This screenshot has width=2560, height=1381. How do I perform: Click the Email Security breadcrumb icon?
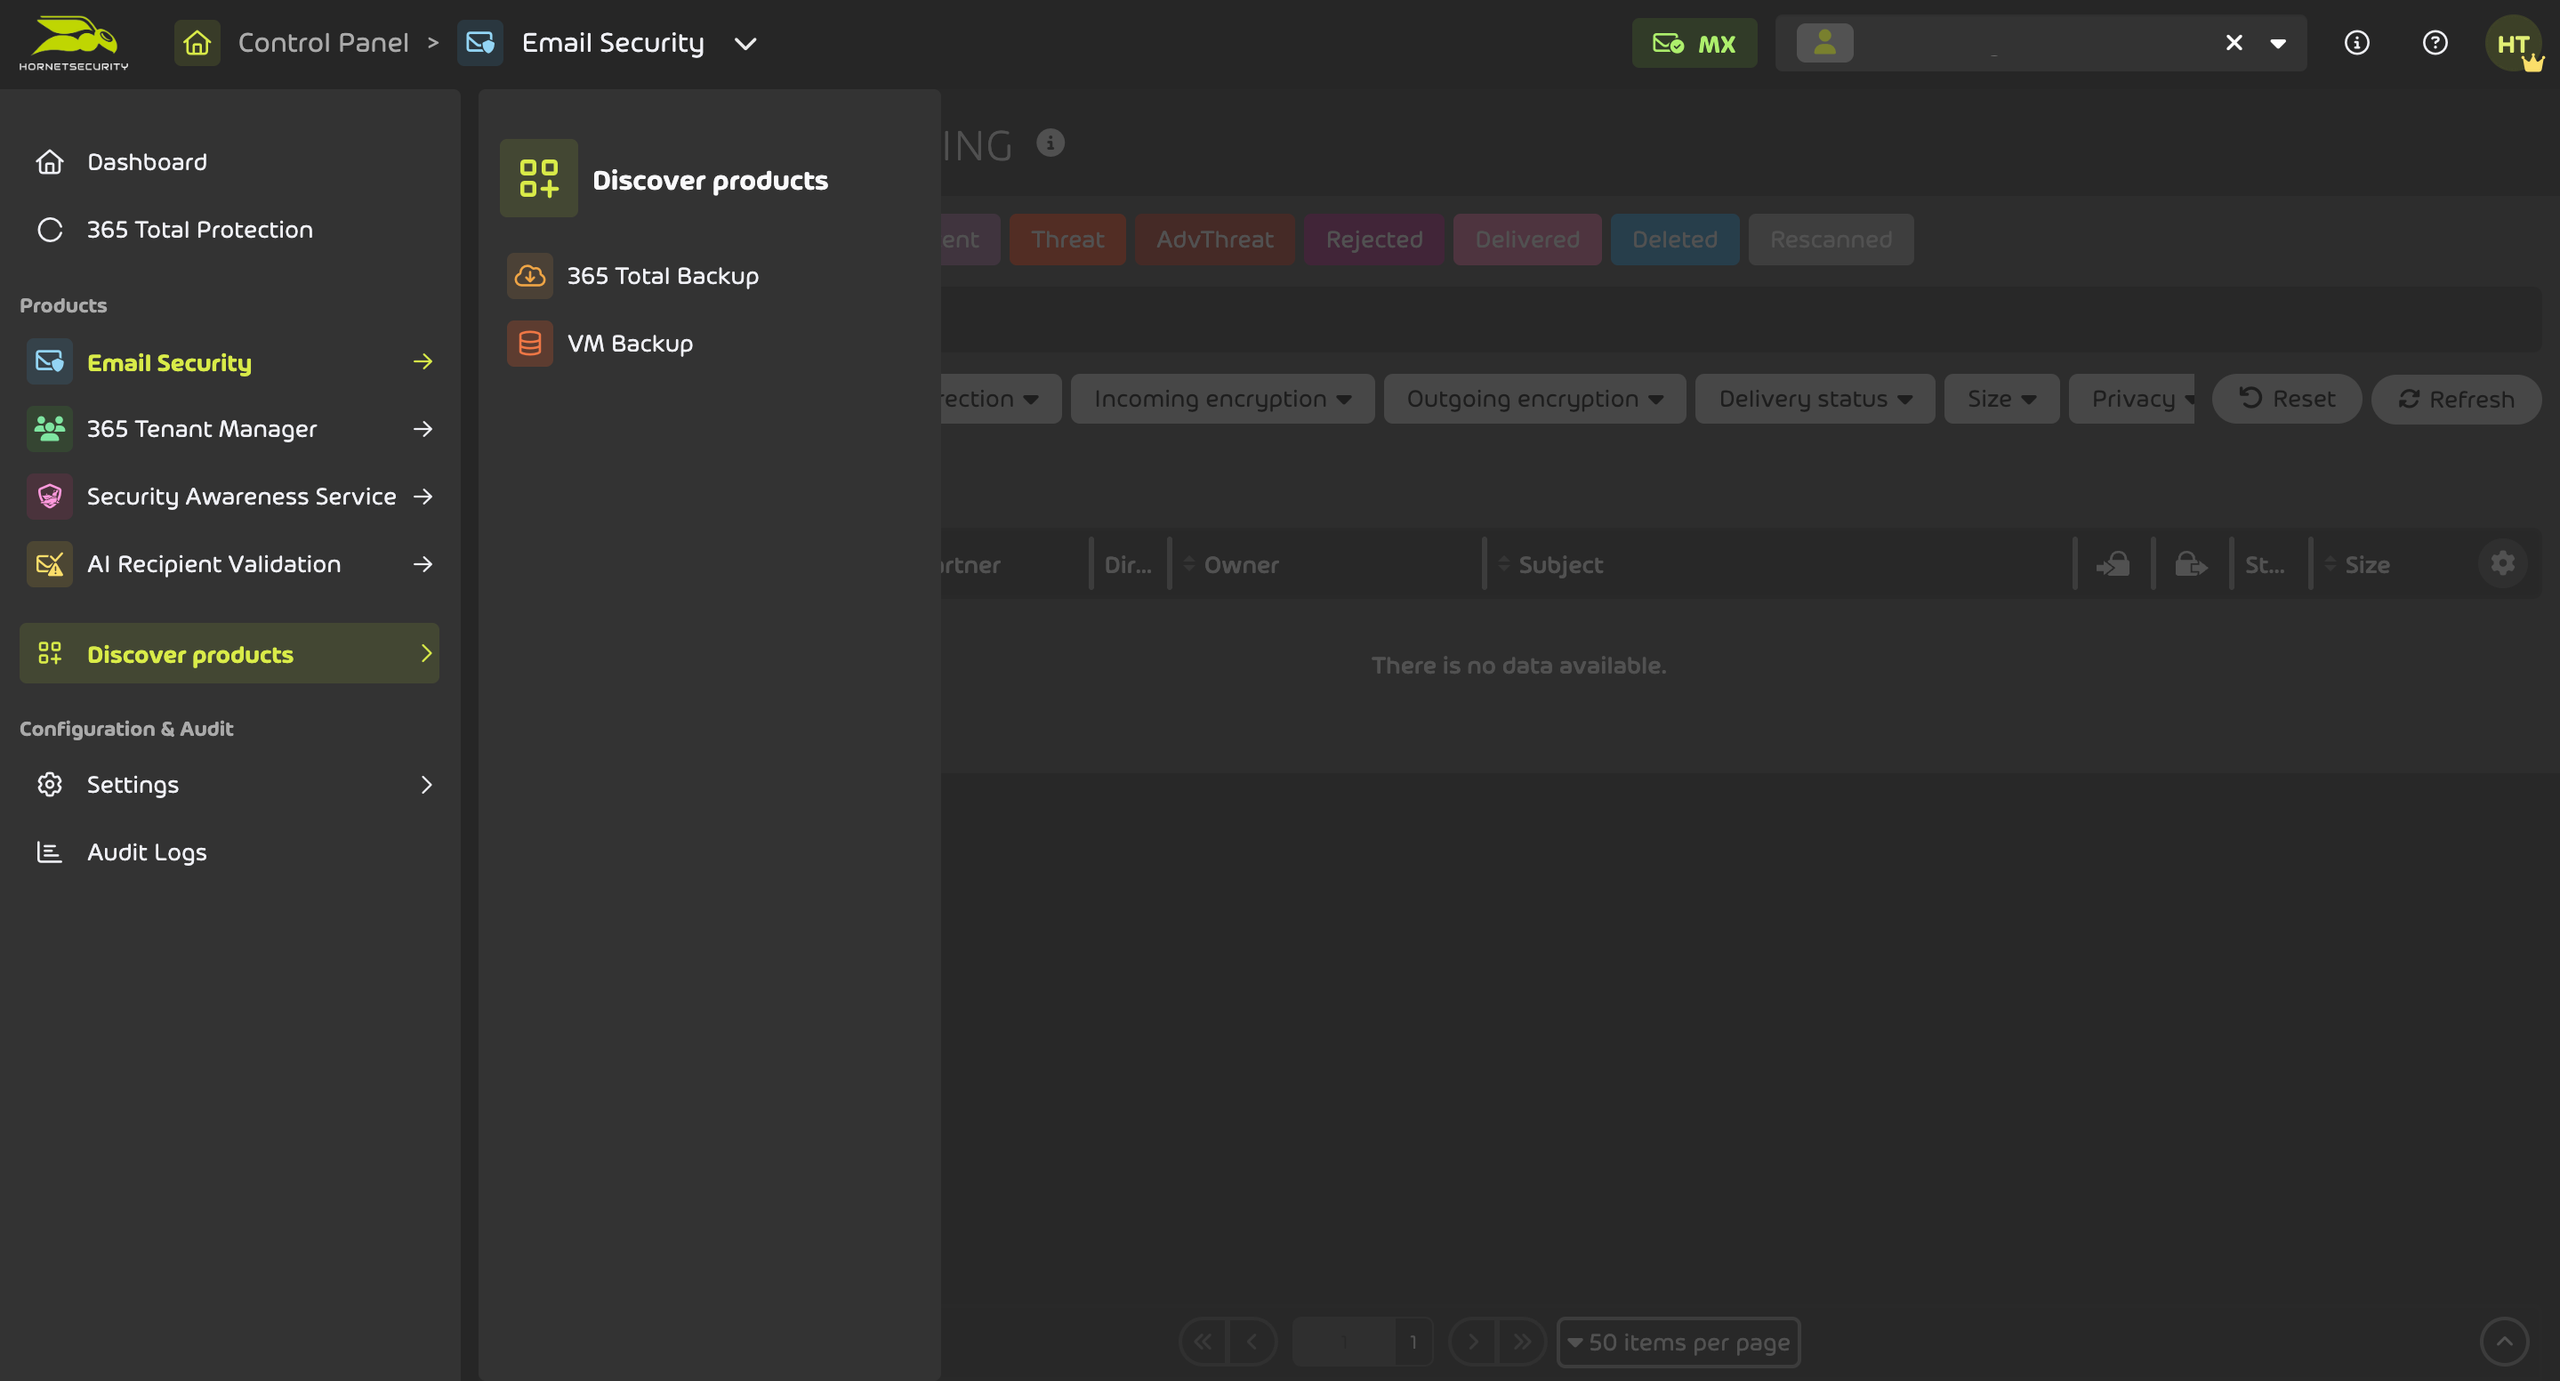pyautogui.click(x=480, y=43)
